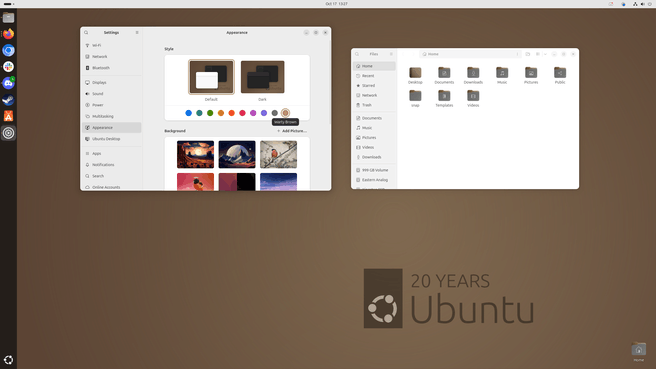The image size is (656, 369).
Task: Open the Files sidebar hamburger menu
Action: point(391,54)
